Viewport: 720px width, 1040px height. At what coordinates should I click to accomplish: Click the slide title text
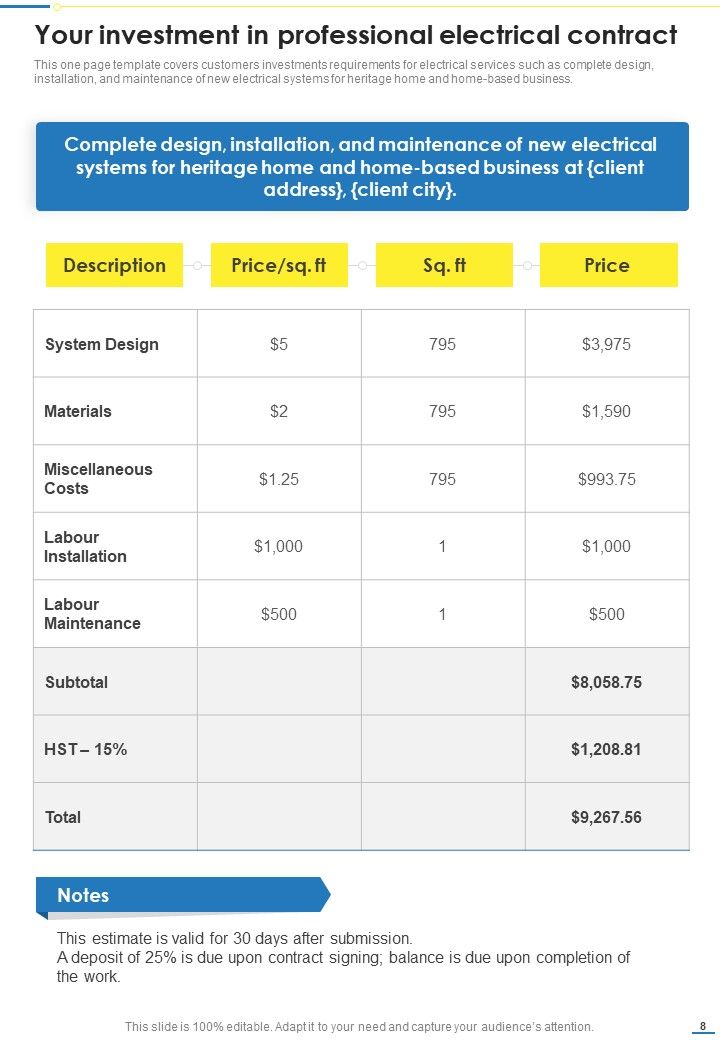tap(356, 35)
